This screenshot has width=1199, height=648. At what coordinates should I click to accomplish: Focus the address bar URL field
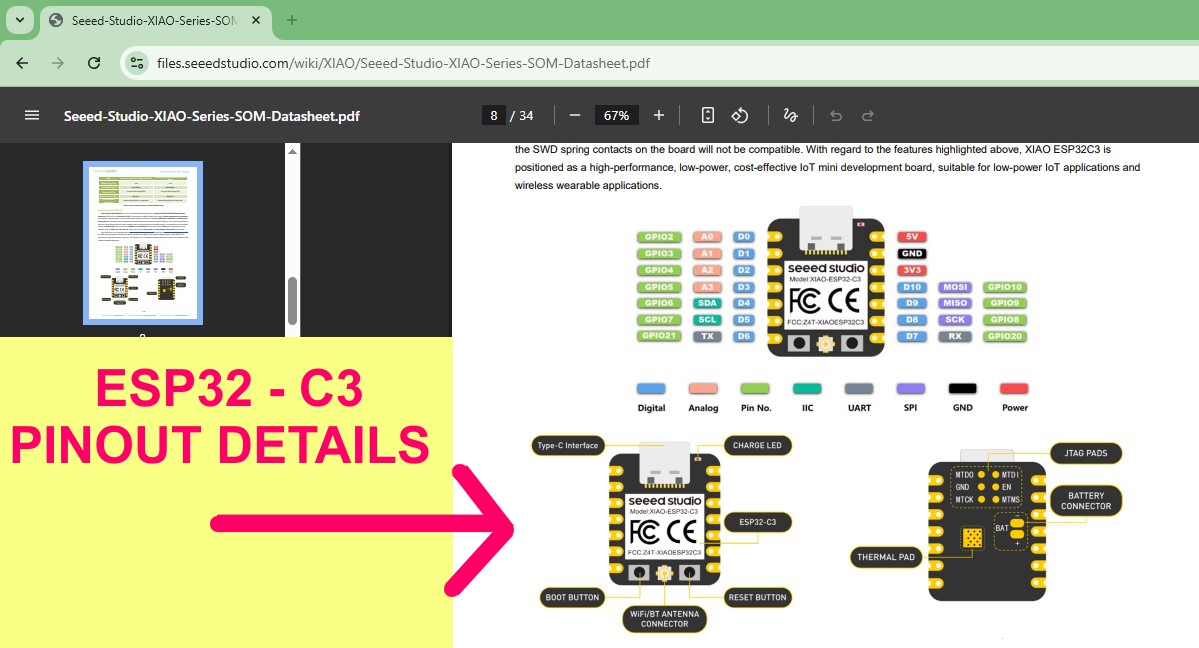pos(403,63)
